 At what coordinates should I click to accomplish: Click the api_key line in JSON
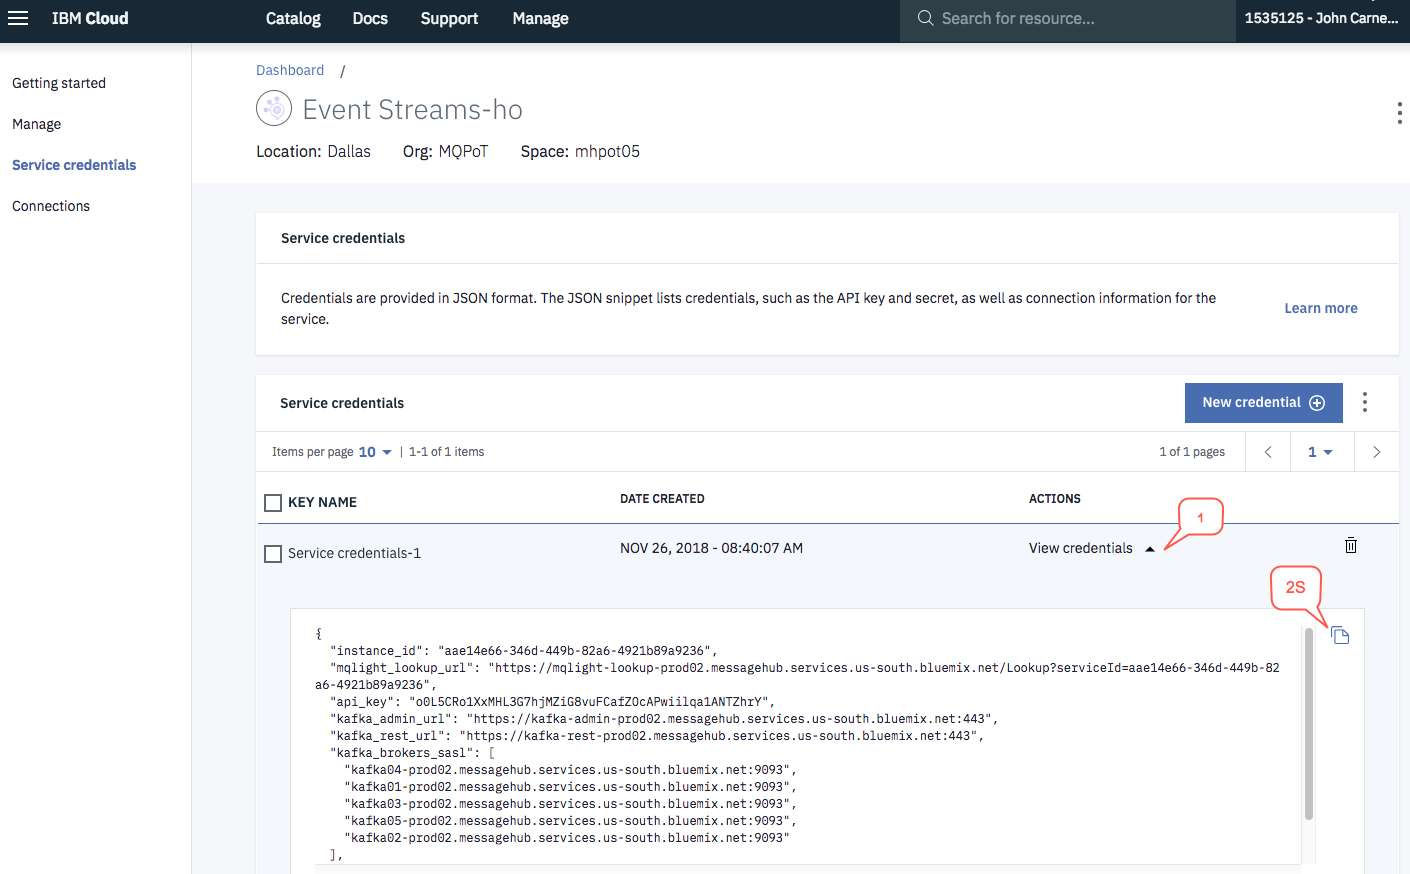coord(552,702)
